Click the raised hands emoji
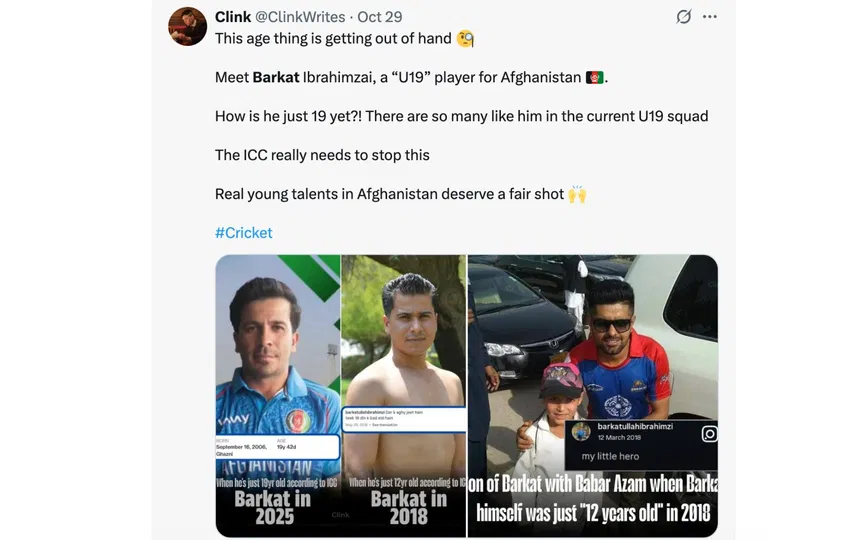This screenshot has height=540, width=864. pos(577,194)
